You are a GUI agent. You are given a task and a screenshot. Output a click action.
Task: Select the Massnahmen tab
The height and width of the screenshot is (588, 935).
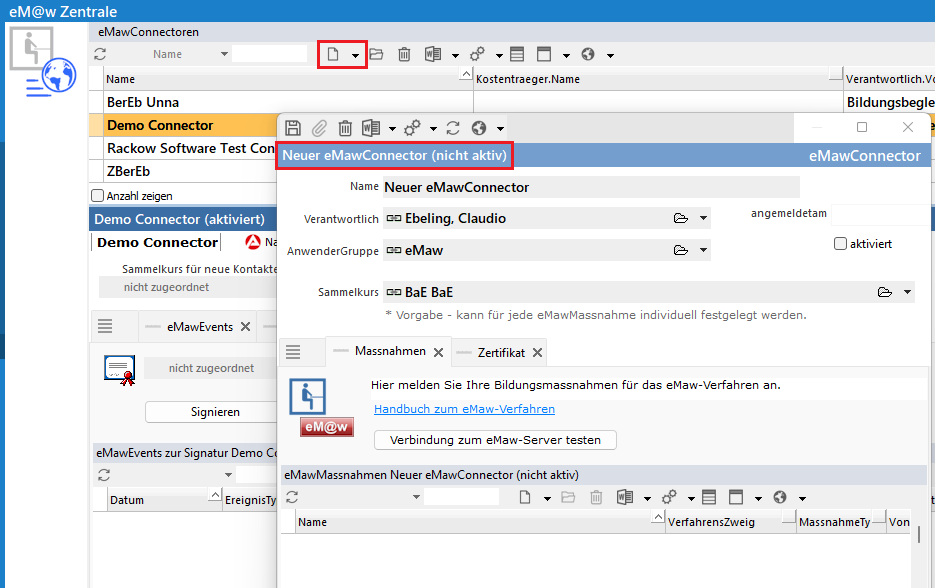[390, 352]
